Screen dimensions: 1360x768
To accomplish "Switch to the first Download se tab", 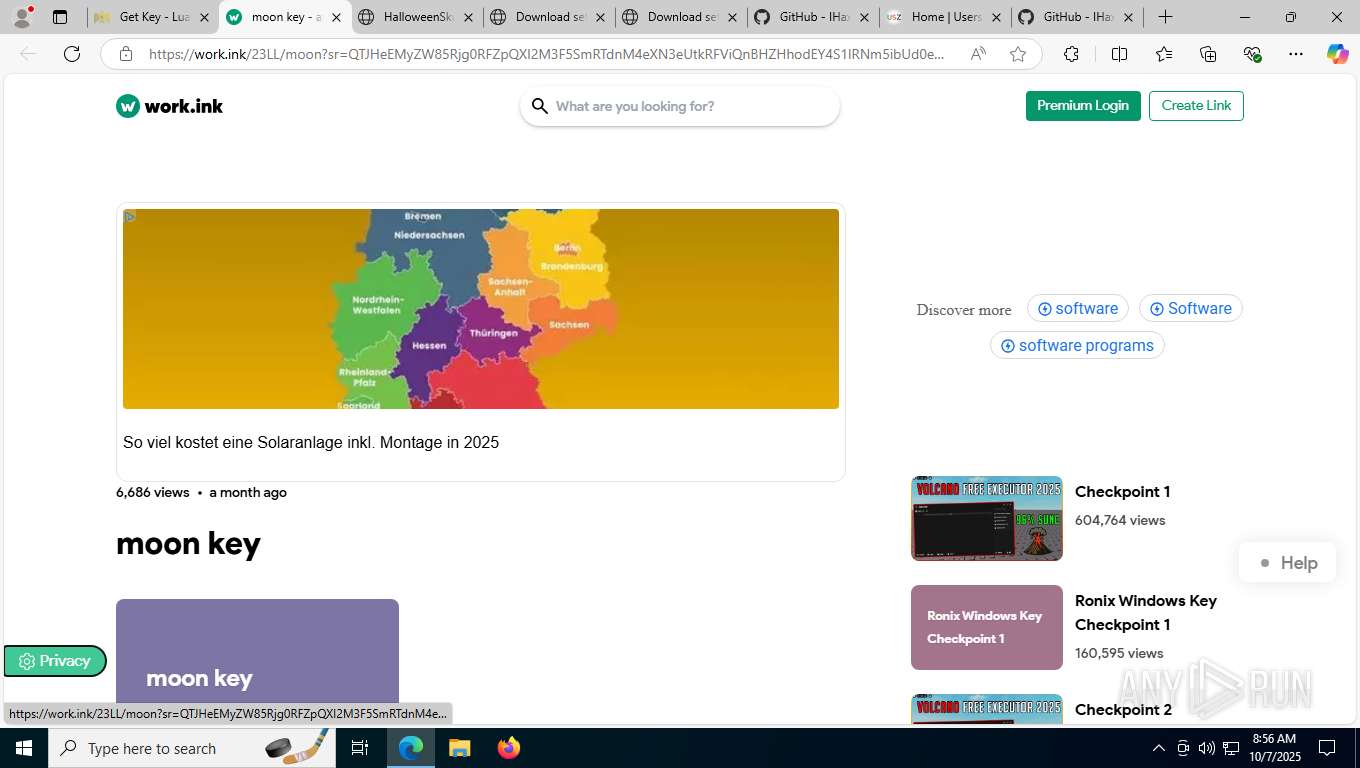I will pos(549,17).
